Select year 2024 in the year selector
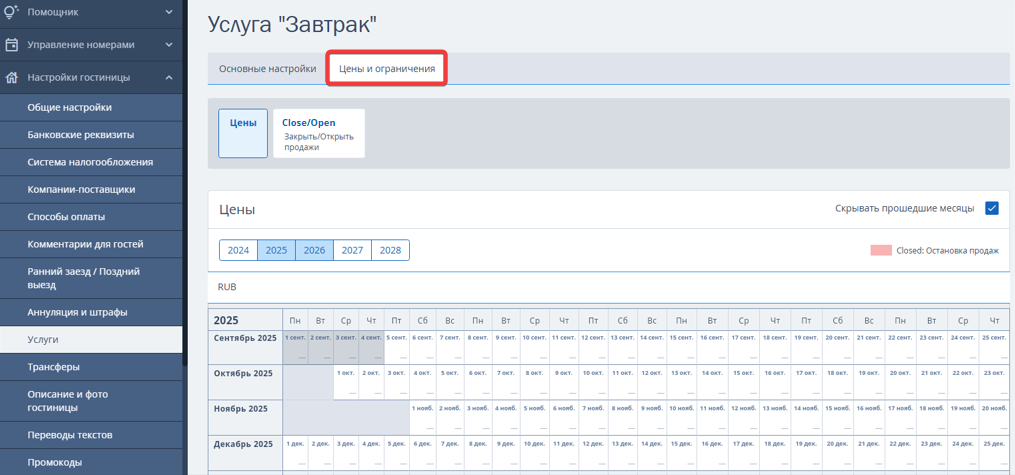This screenshot has width=1015, height=475. tap(238, 250)
